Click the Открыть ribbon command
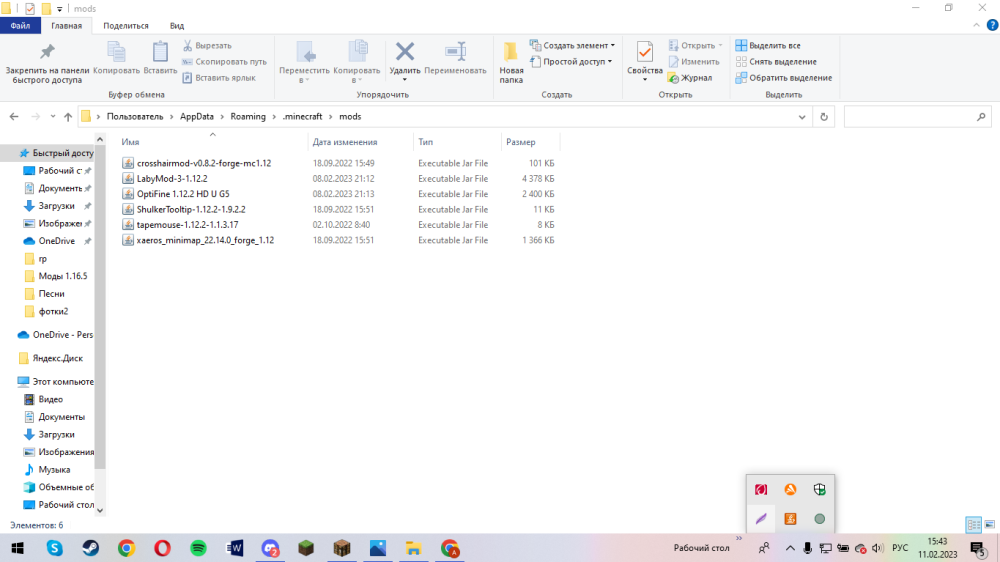The height and width of the screenshot is (562, 1000). (695, 46)
